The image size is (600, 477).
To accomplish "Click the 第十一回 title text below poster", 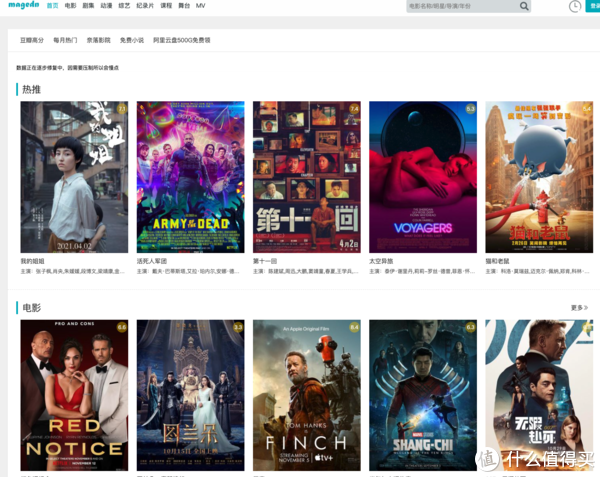I will [265, 261].
